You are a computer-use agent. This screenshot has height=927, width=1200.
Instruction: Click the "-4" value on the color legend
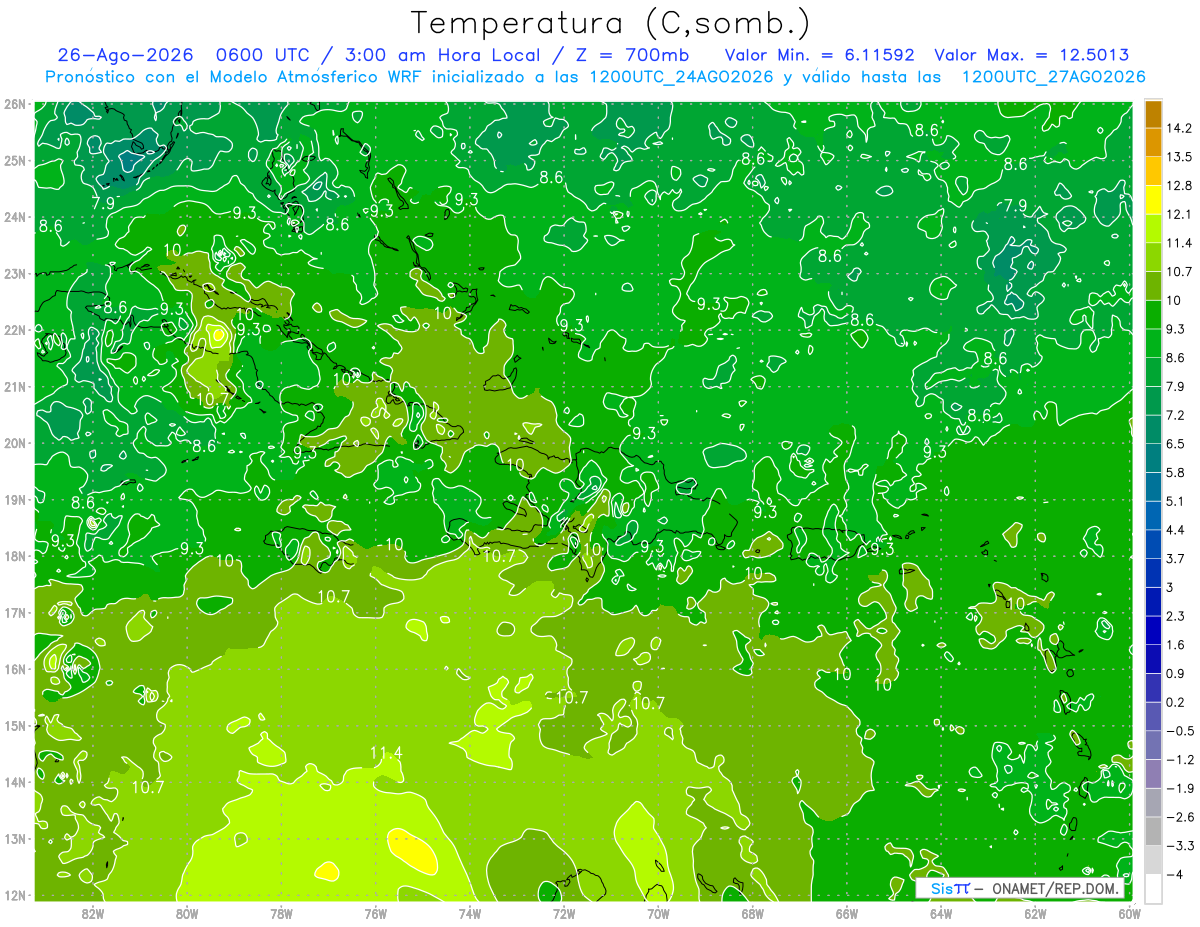[x=1174, y=874]
